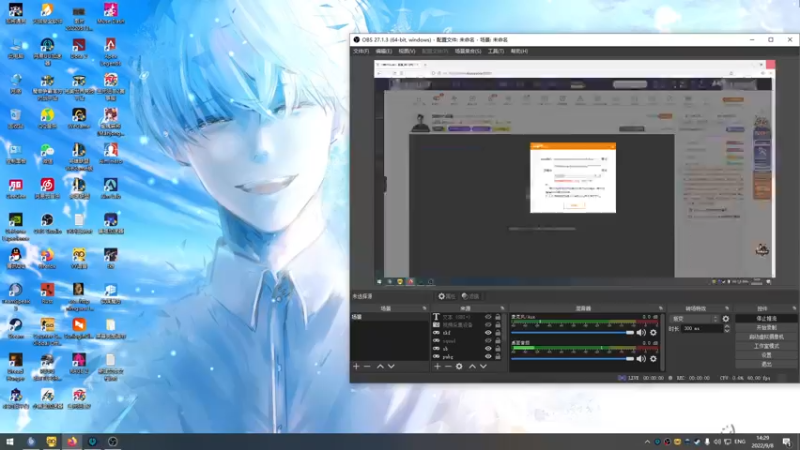Show the squad source with eye icon
Viewport: 800px width, 450px height.
click(488, 341)
